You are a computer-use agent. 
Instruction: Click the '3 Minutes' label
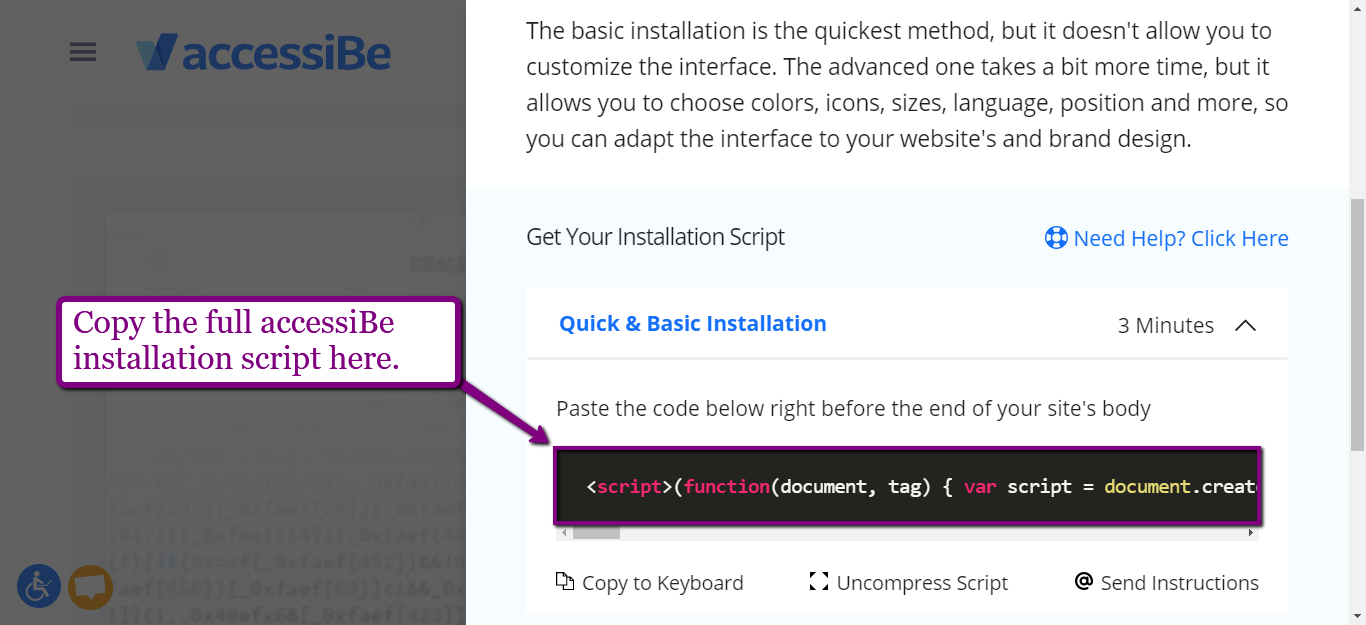(x=1166, y=325)
